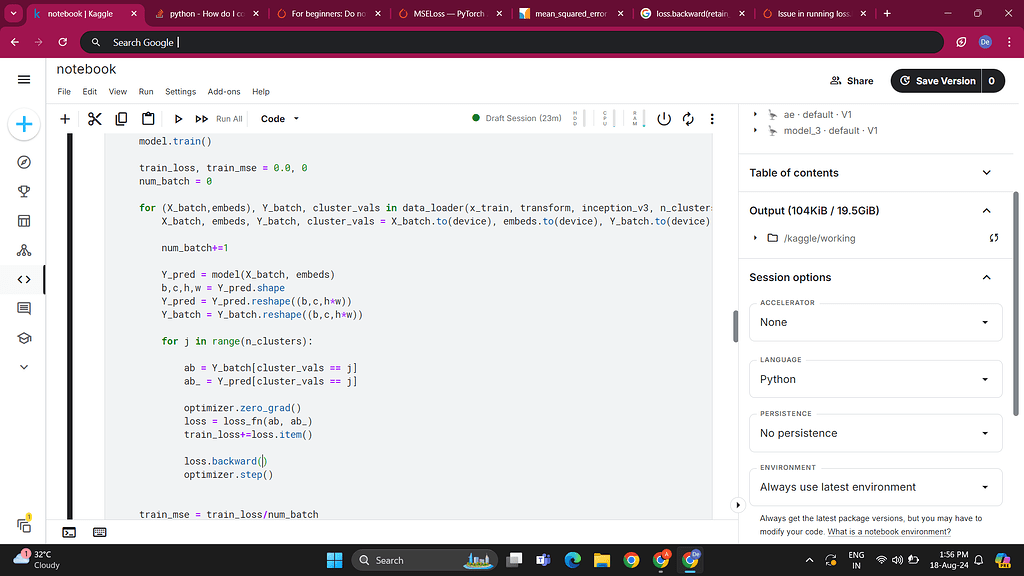Screen dimensions: 1024x576
Task: Run the current cell
Action: click(x=178, y=119)
